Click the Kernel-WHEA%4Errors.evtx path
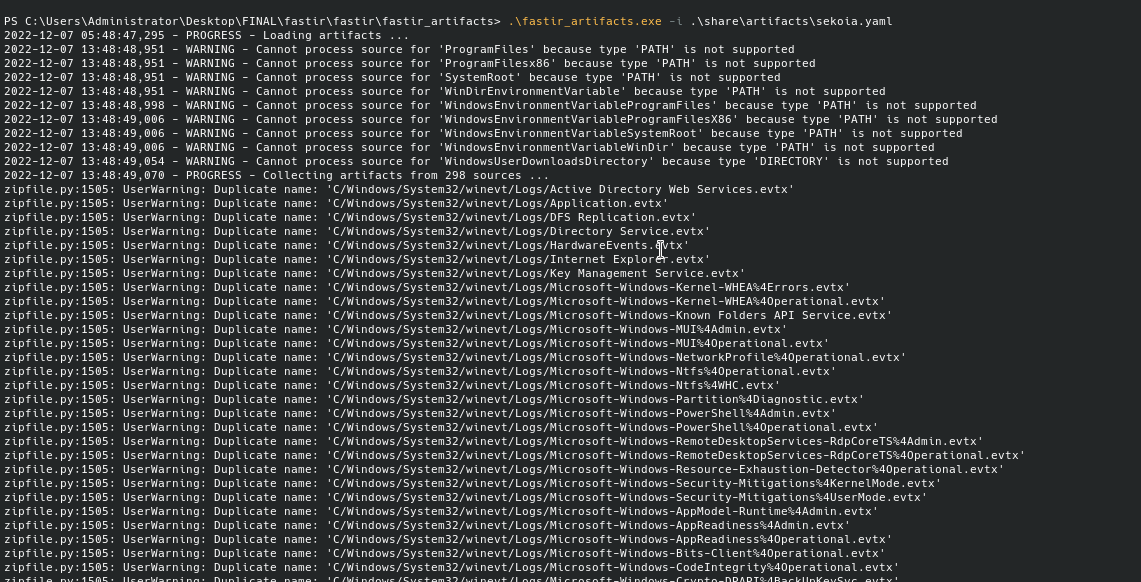1141x582 pixels. [x=588, y=287]
